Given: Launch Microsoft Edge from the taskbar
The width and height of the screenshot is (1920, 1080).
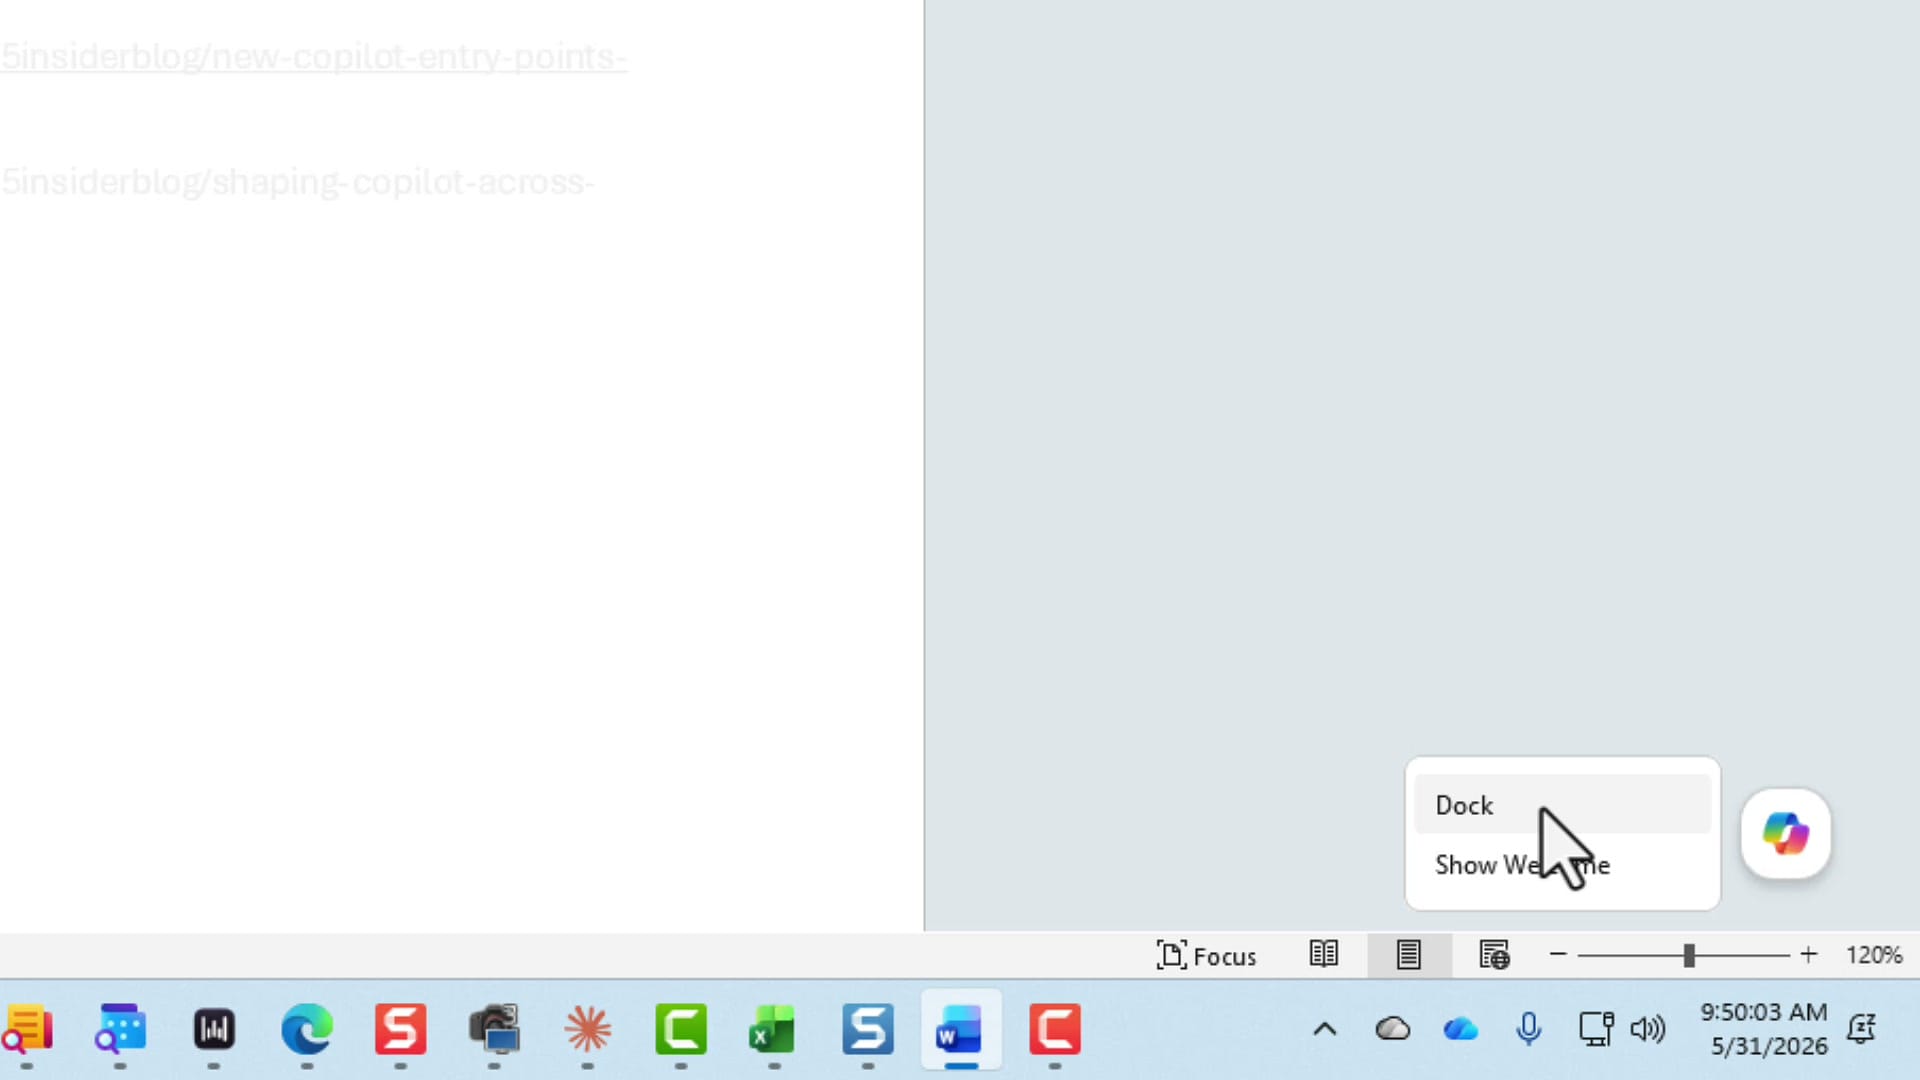Looking at the screenshot, I should click(307, 1030).
